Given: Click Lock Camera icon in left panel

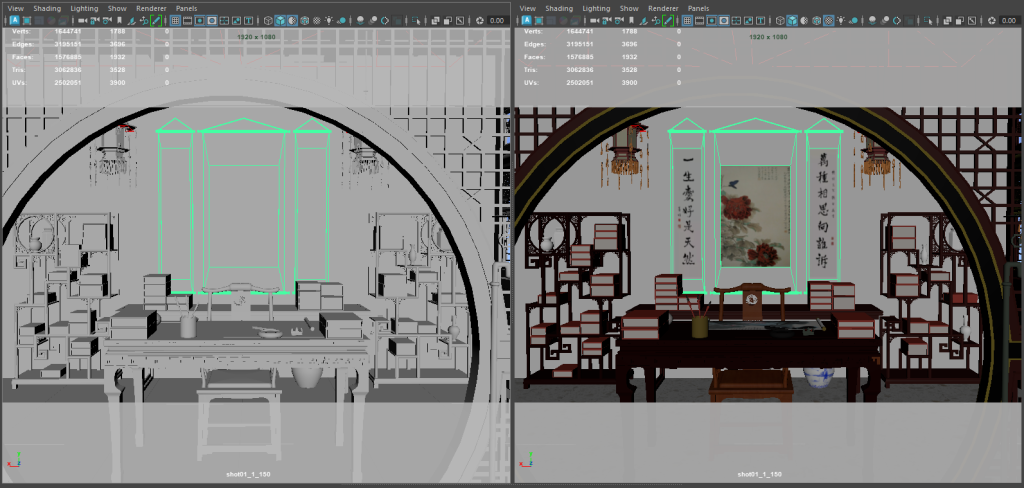Looking at the screenshot, I should [x=94, y=20].
